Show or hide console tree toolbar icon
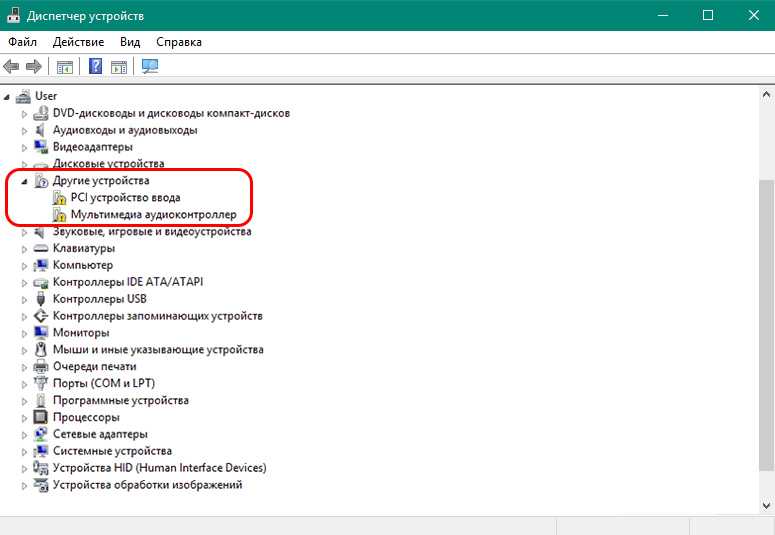Screen dimensions: 775x535 (x=64, y=67)
